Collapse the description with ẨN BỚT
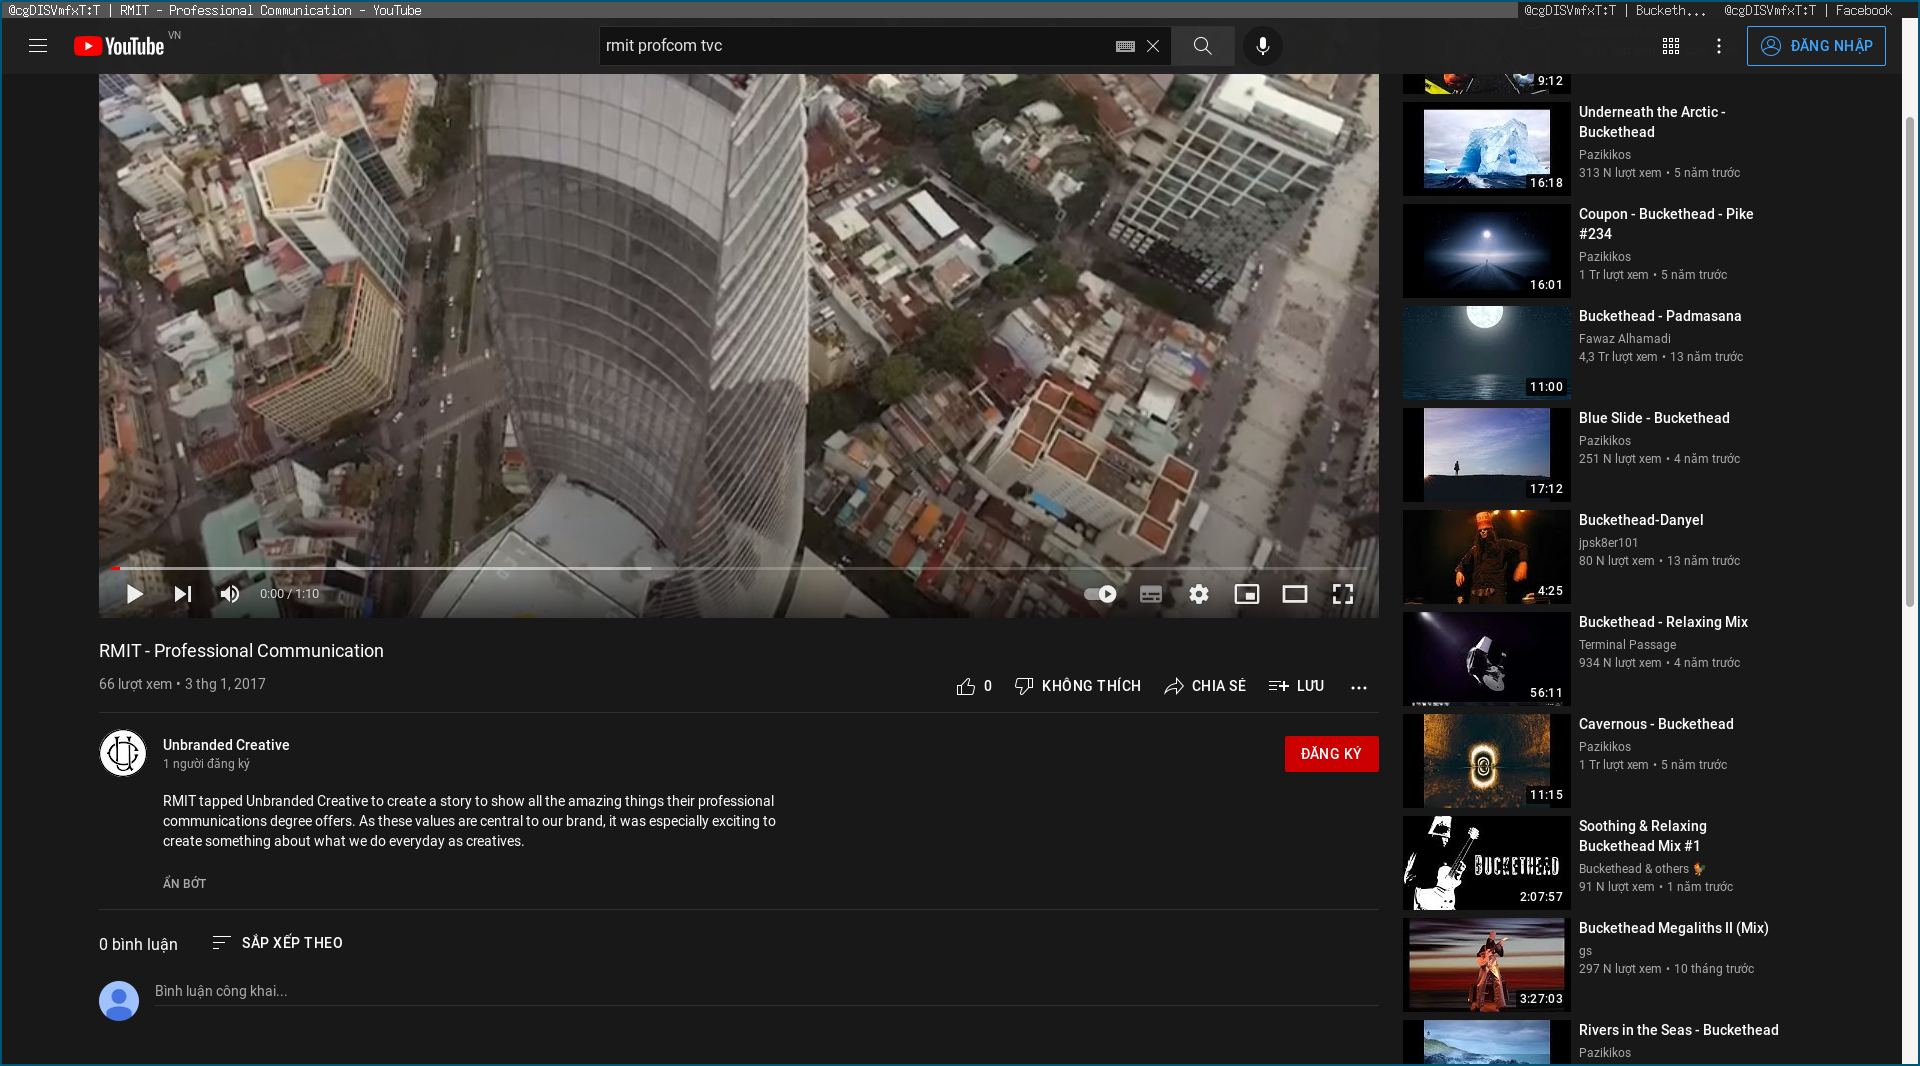The height and width of the screenshot is (1066, 1920). pos(185,884)
